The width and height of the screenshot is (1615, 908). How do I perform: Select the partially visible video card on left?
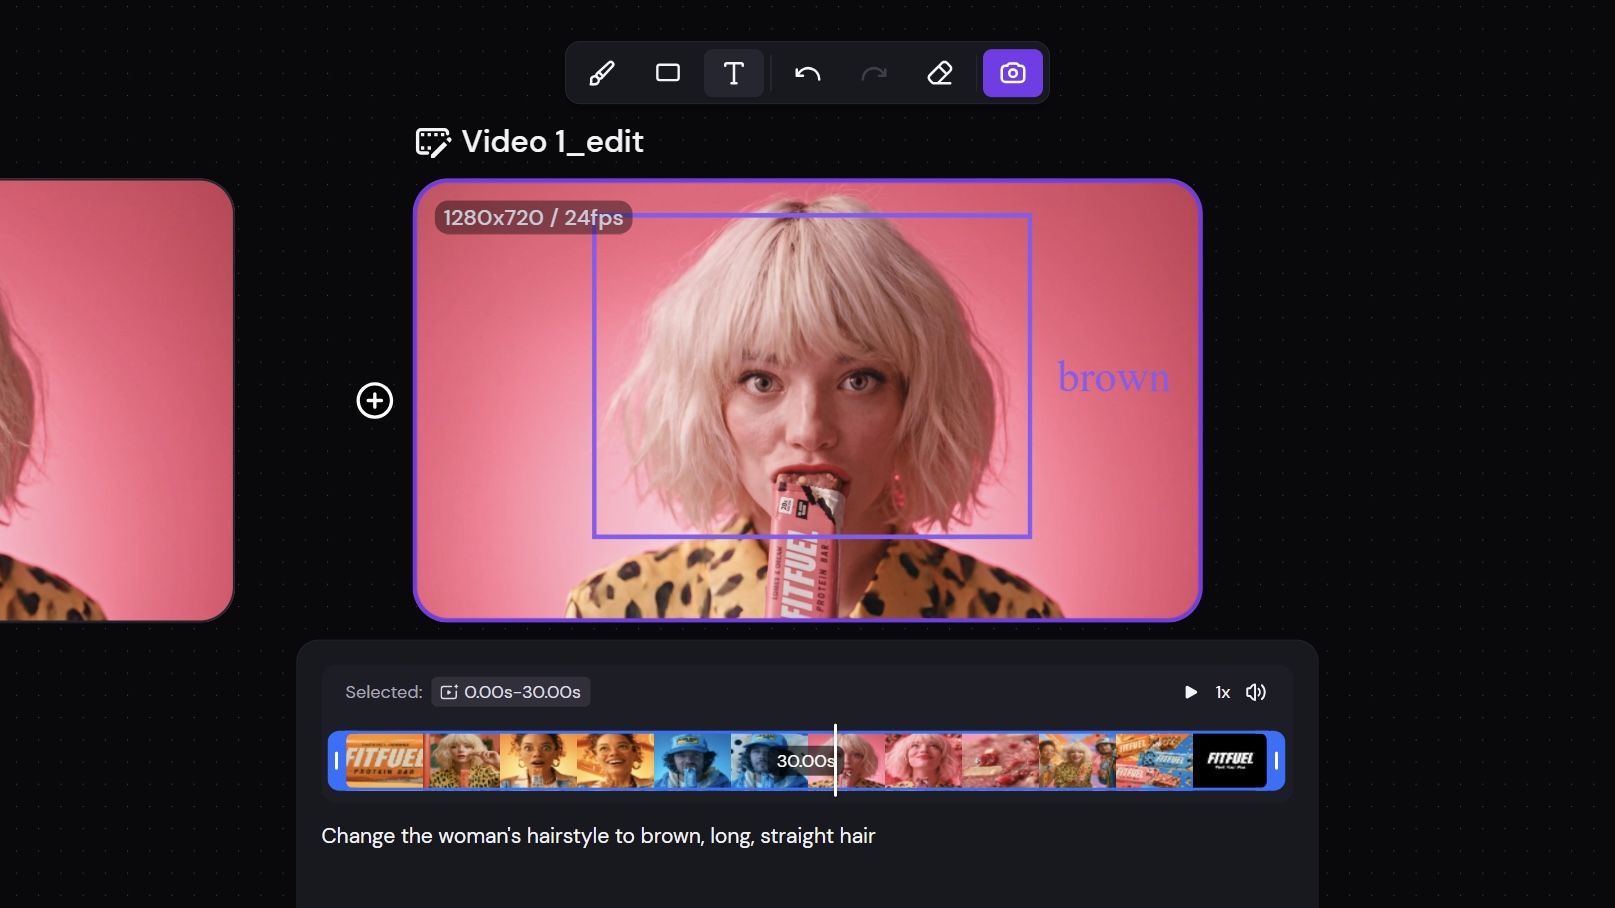(116, 400)
